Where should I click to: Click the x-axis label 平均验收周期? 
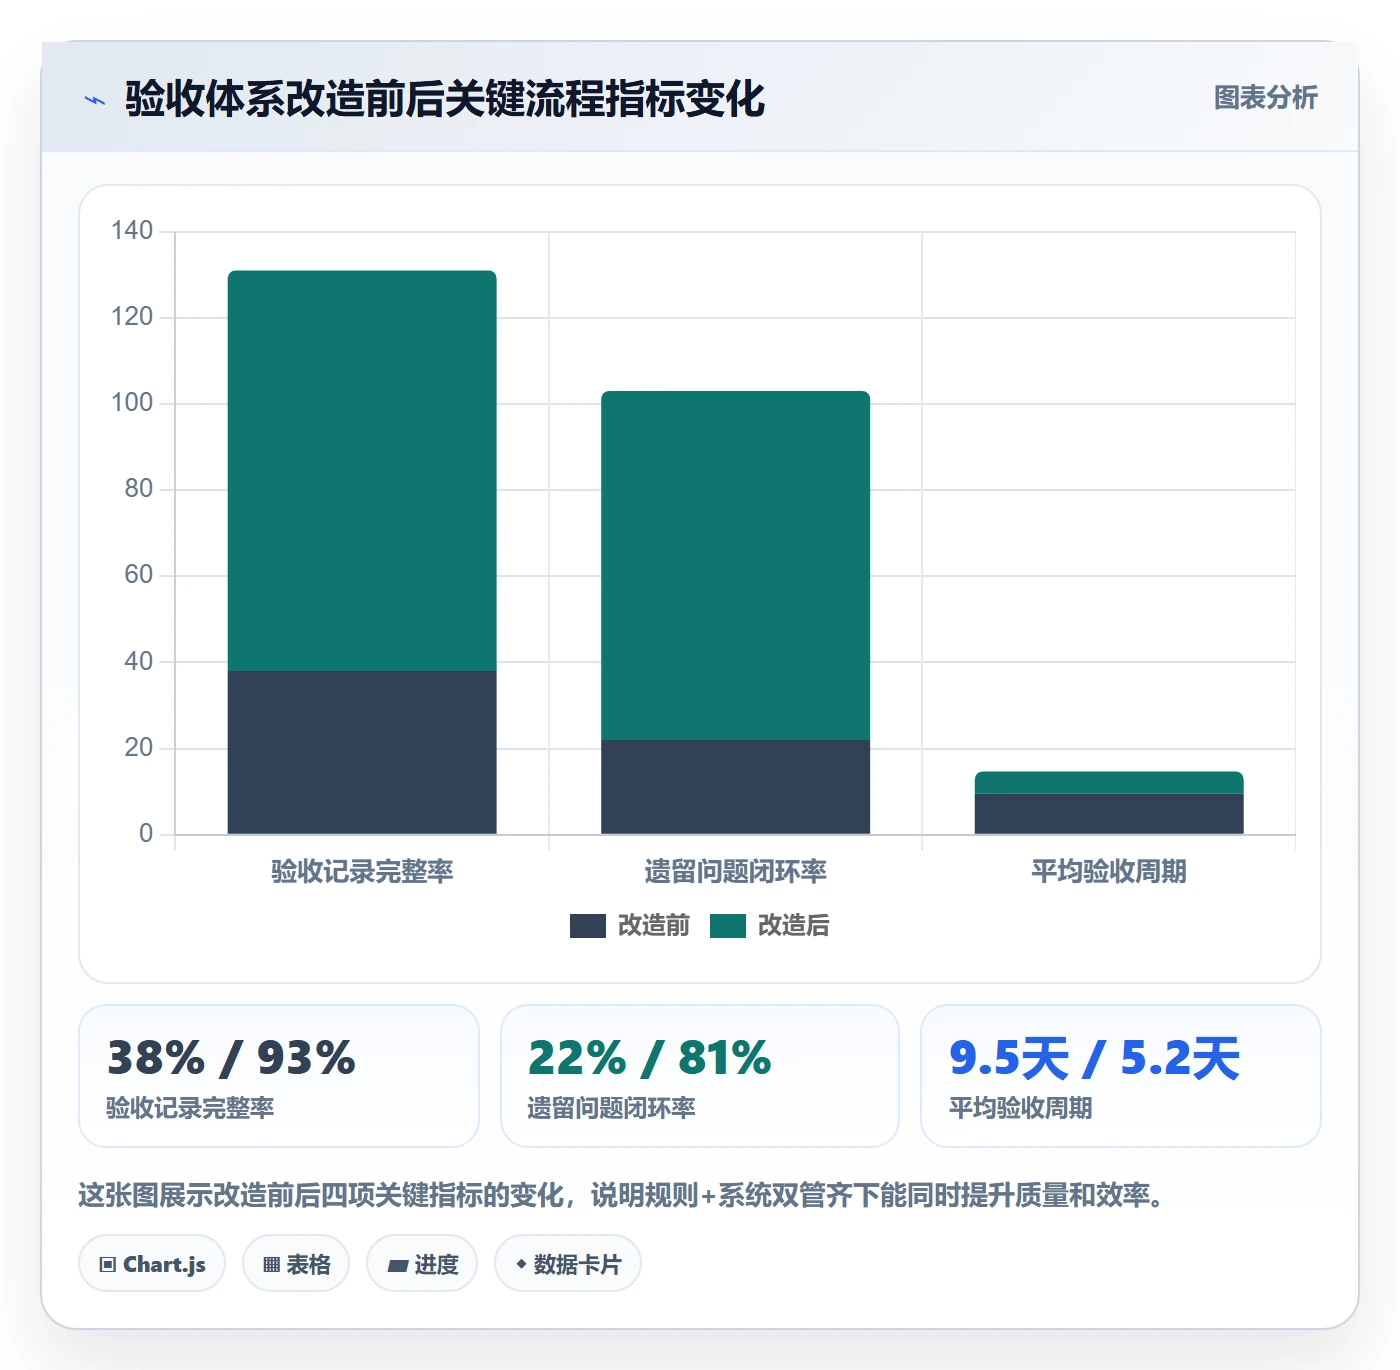[1109, 872]
